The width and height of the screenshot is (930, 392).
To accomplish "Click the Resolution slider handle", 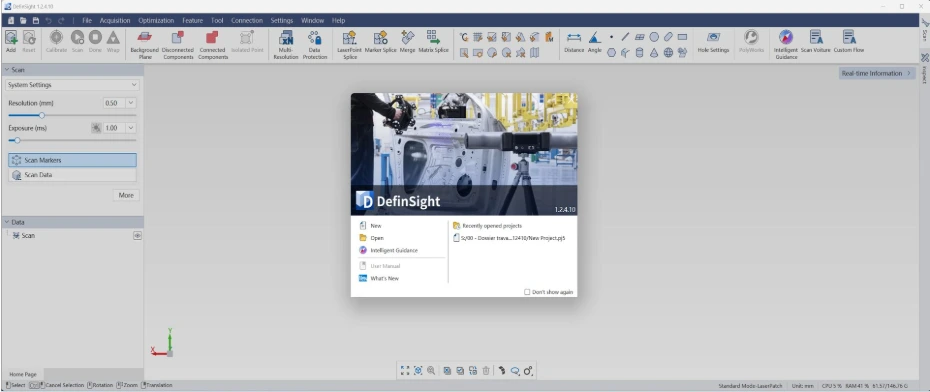I will (42, 115).
